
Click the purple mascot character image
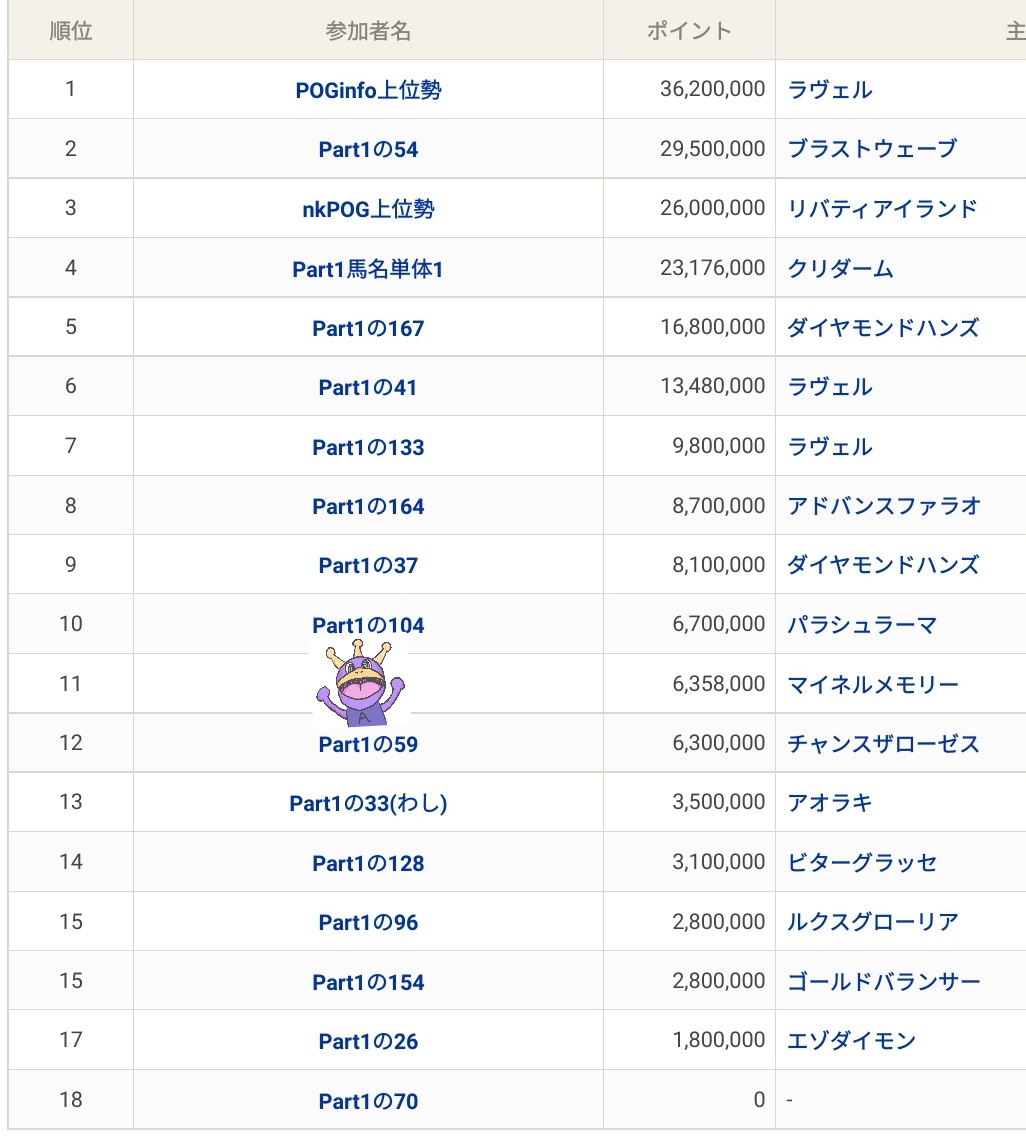pos(360,684)
